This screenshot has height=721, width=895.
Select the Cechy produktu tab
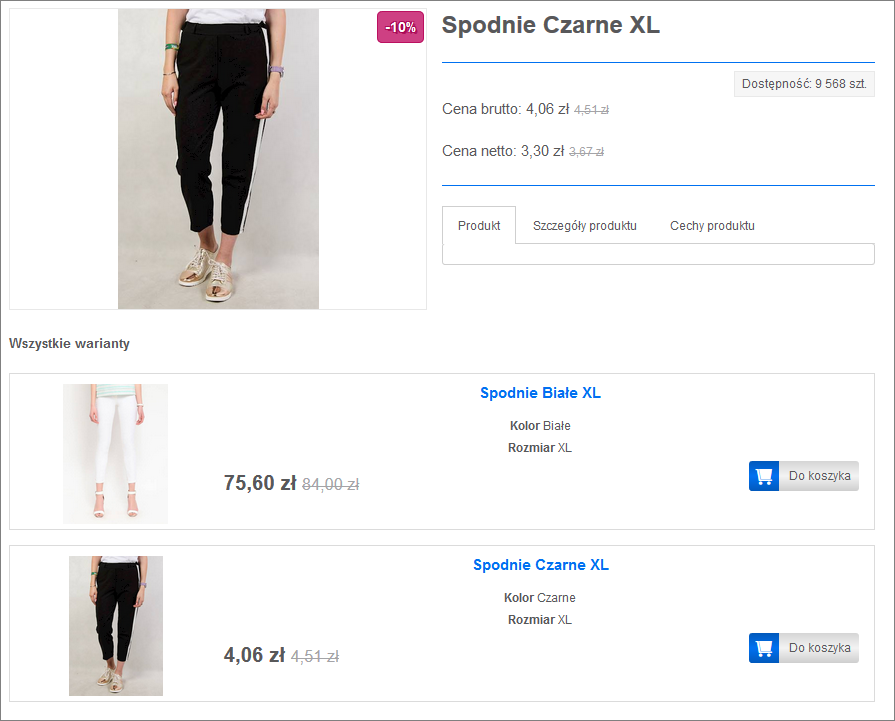[712, 226]
